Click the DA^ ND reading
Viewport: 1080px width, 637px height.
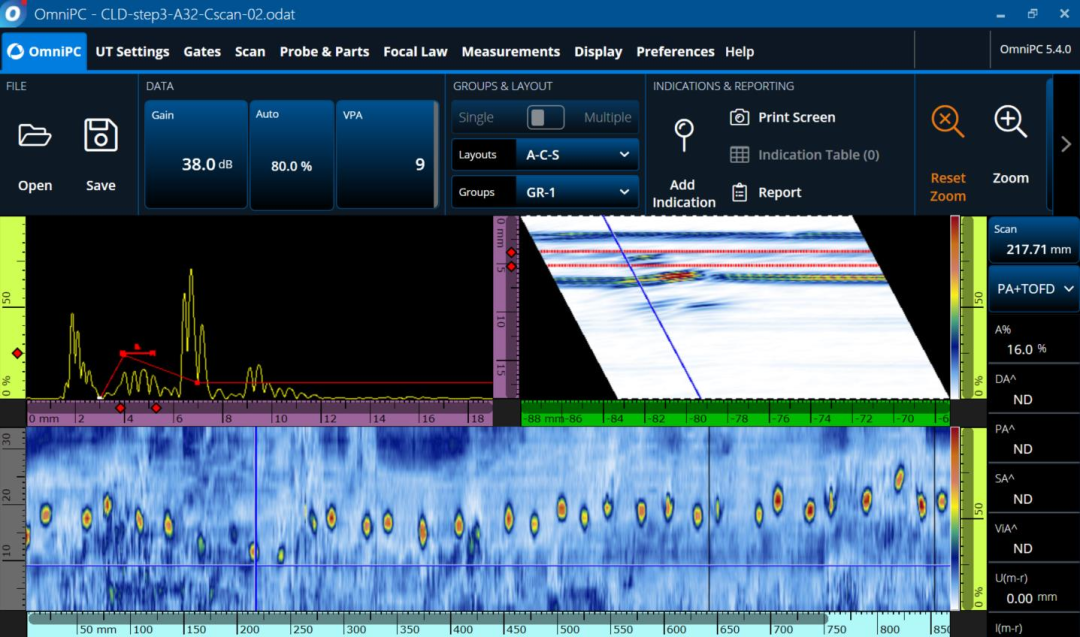click(1033, 390)
